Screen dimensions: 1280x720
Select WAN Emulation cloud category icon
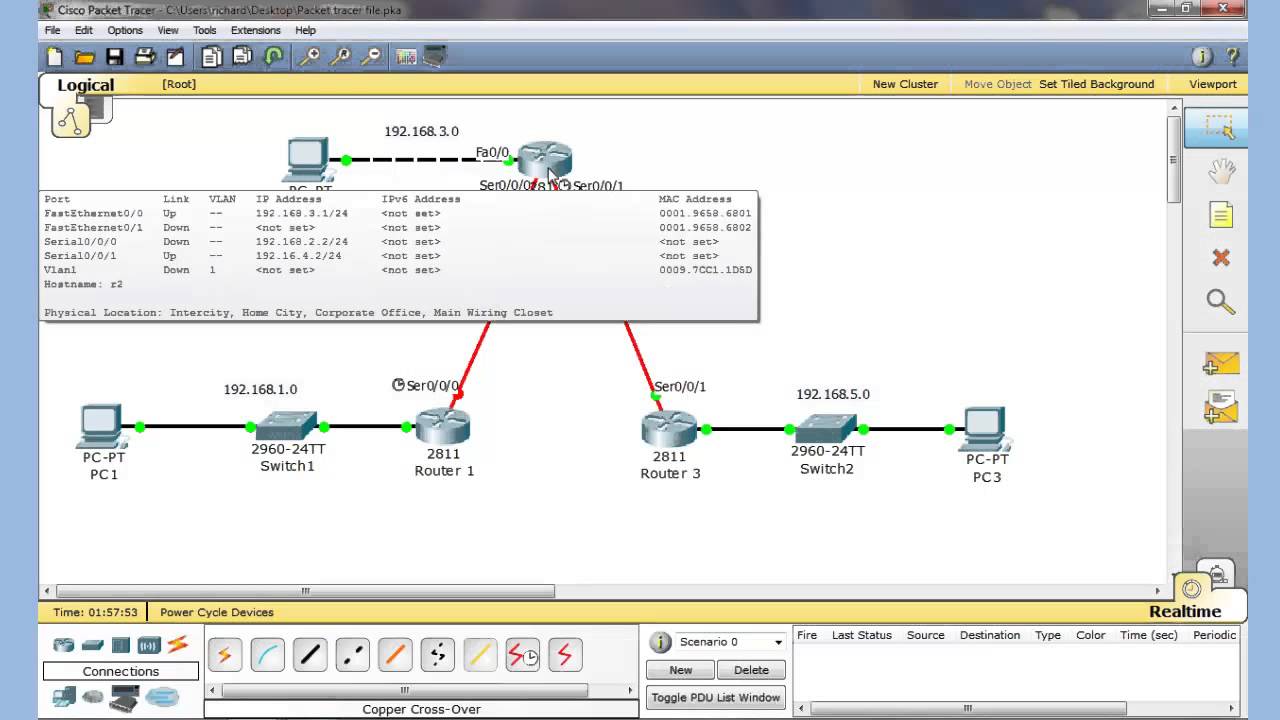[93, 697]
